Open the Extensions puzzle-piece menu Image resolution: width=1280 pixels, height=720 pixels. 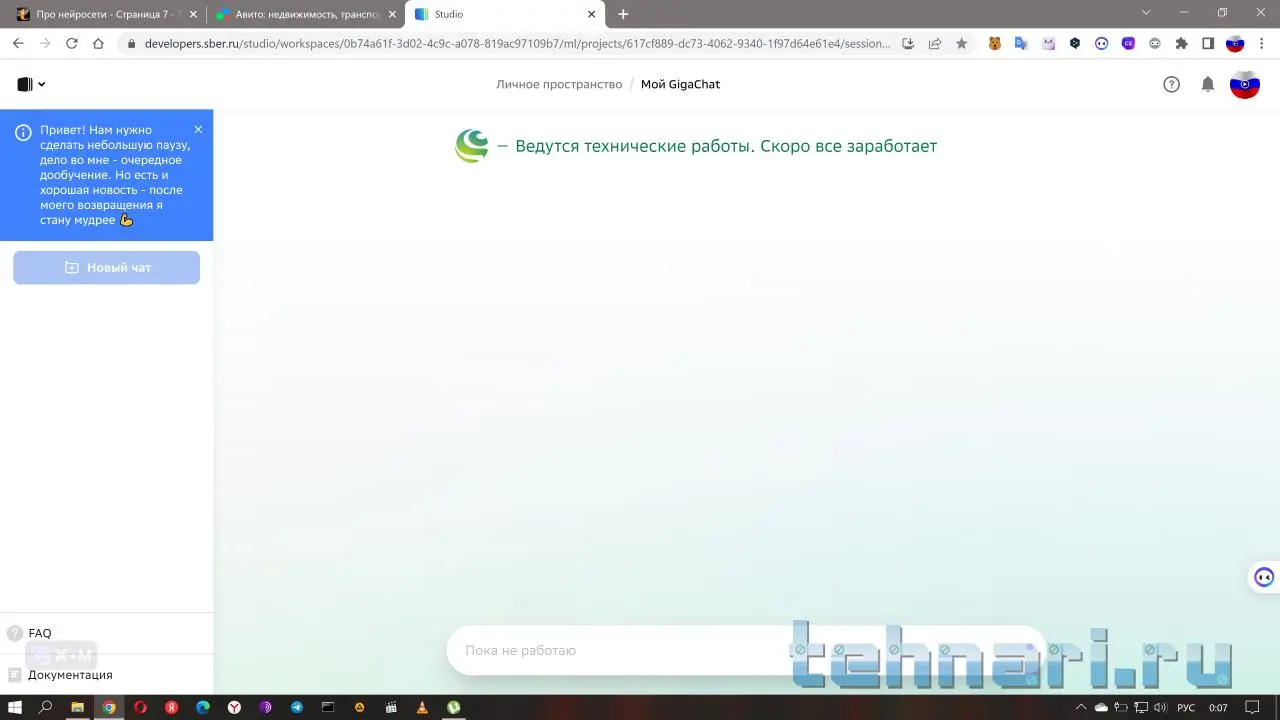[x=1182, y=44]
